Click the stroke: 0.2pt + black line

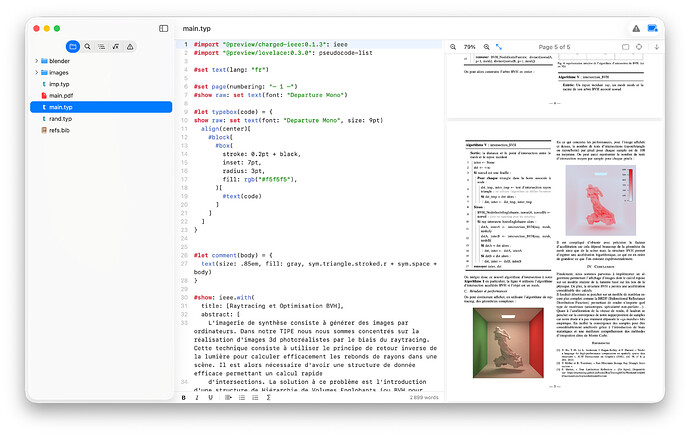[261, 154]
